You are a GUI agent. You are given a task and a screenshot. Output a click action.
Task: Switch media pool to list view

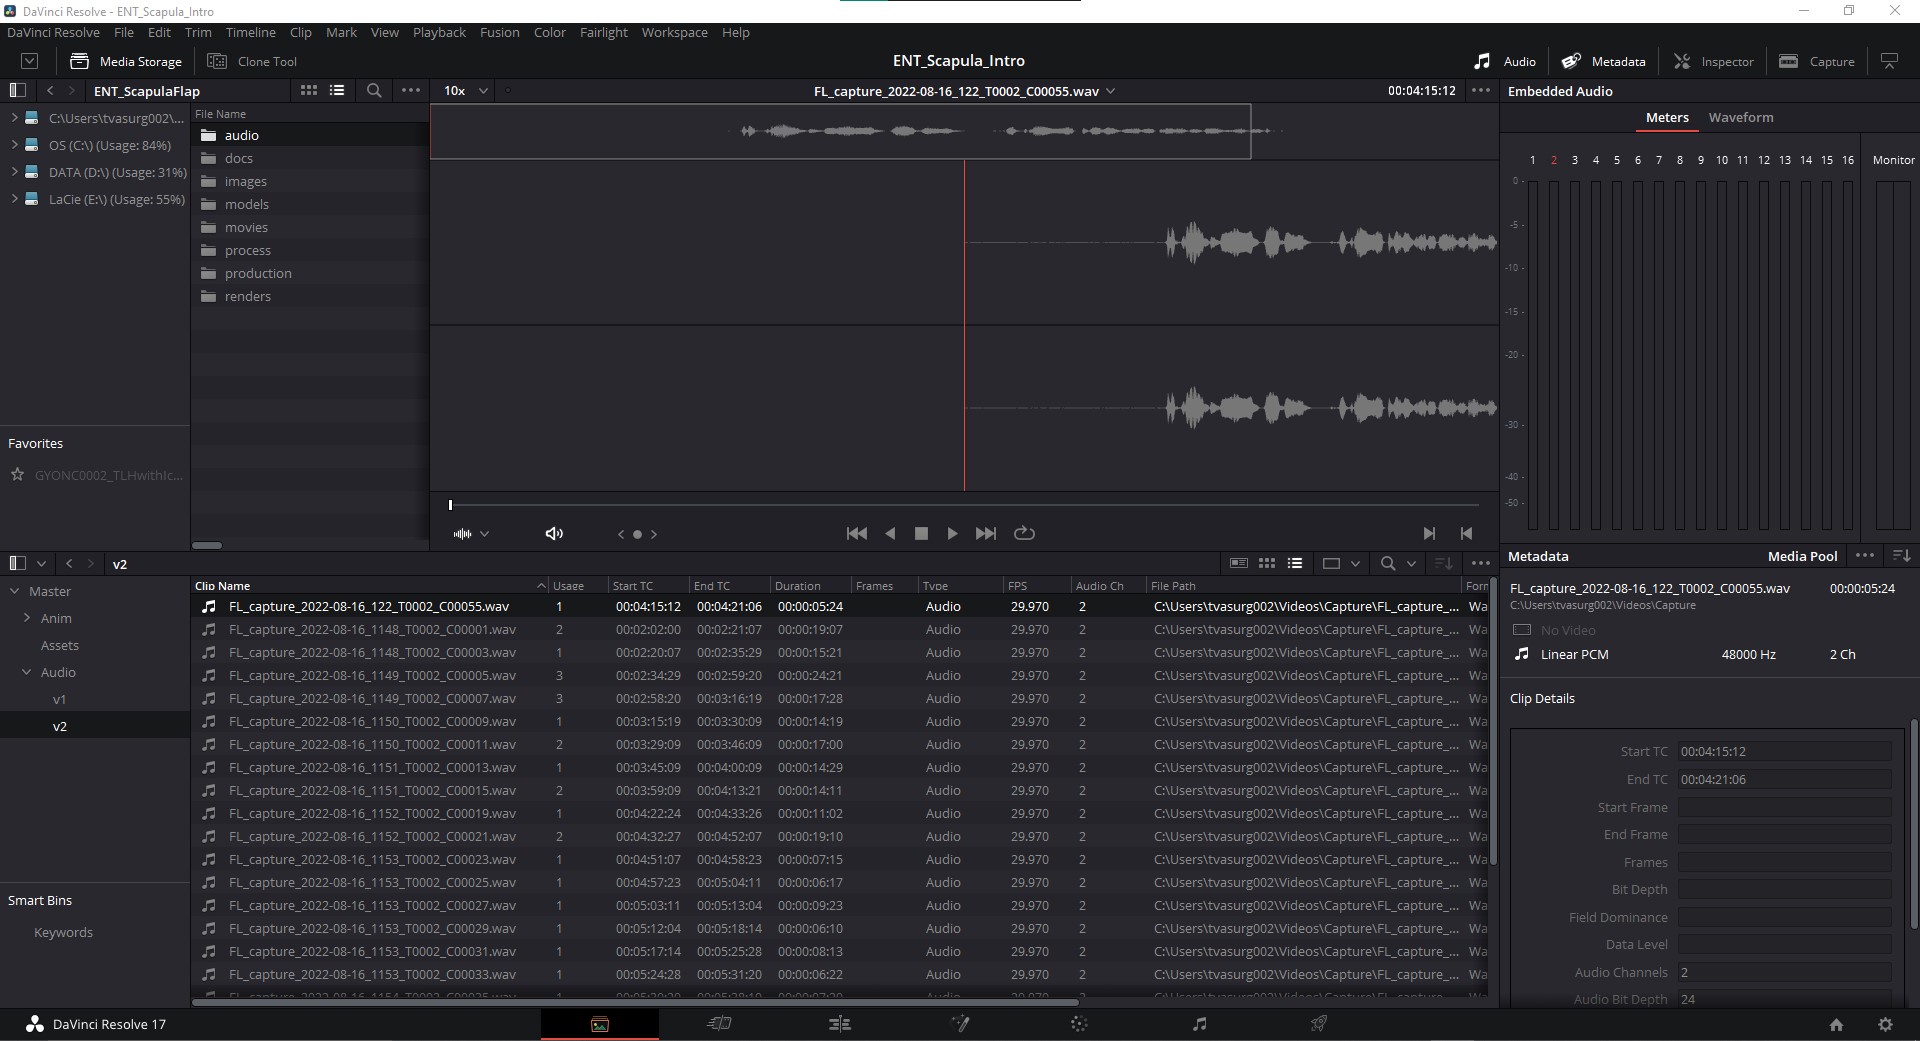click(x=1295, y=563)
